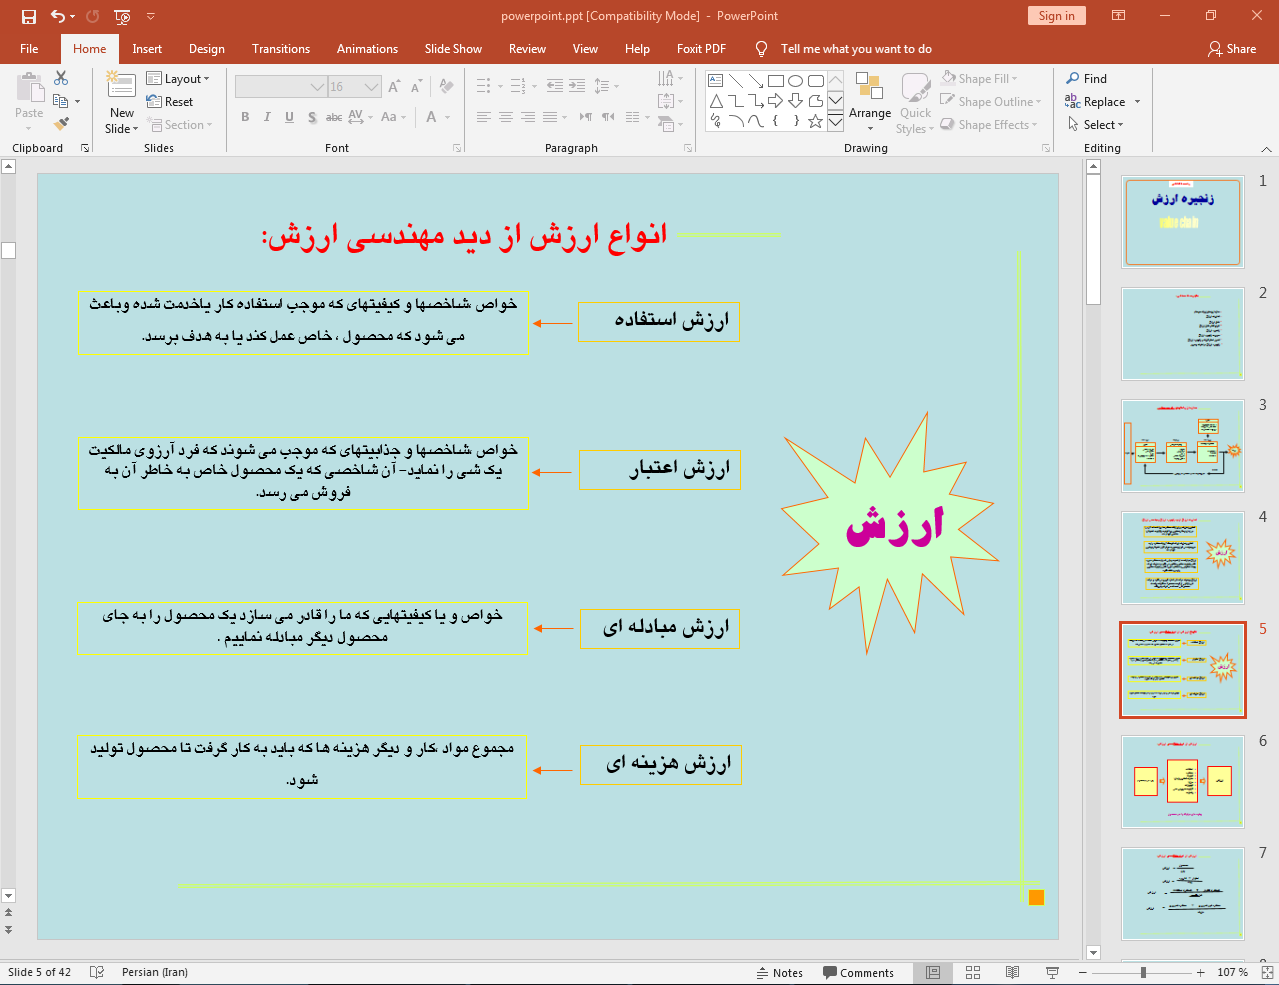1279x985 pixels.
Task: Center the paragraph text
Action: click(506, 117)
